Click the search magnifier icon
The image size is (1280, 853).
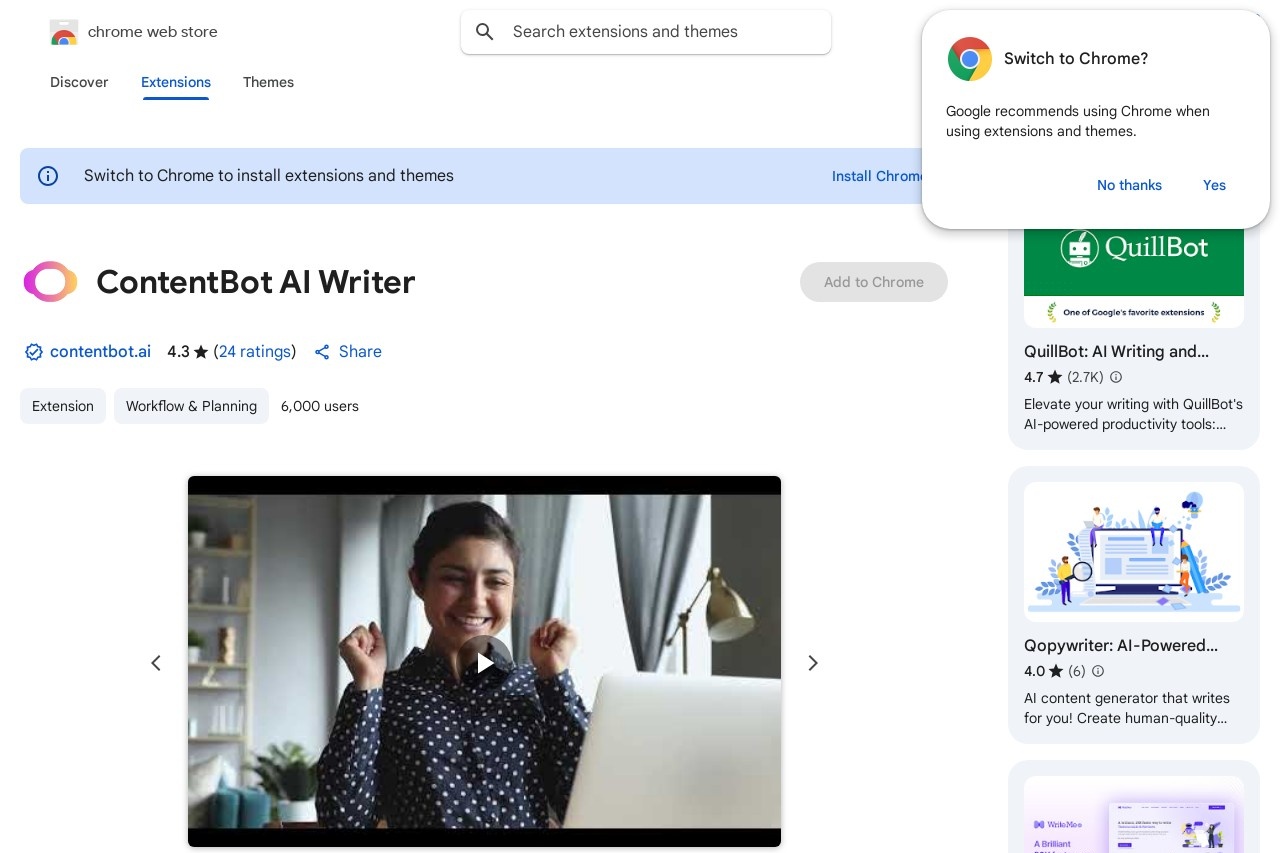[x=485, y=32]
